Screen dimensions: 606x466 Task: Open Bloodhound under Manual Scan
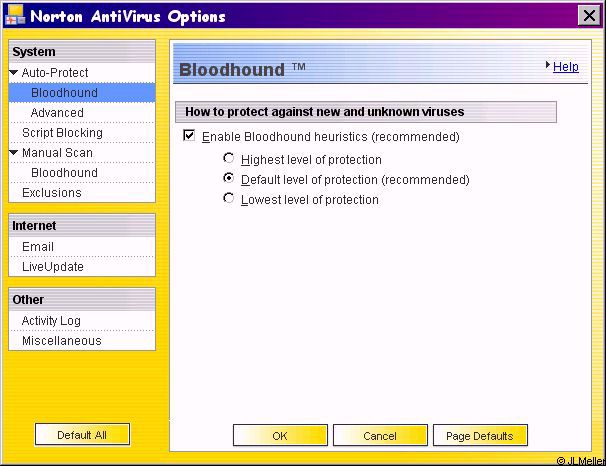(x=64, y=173)
